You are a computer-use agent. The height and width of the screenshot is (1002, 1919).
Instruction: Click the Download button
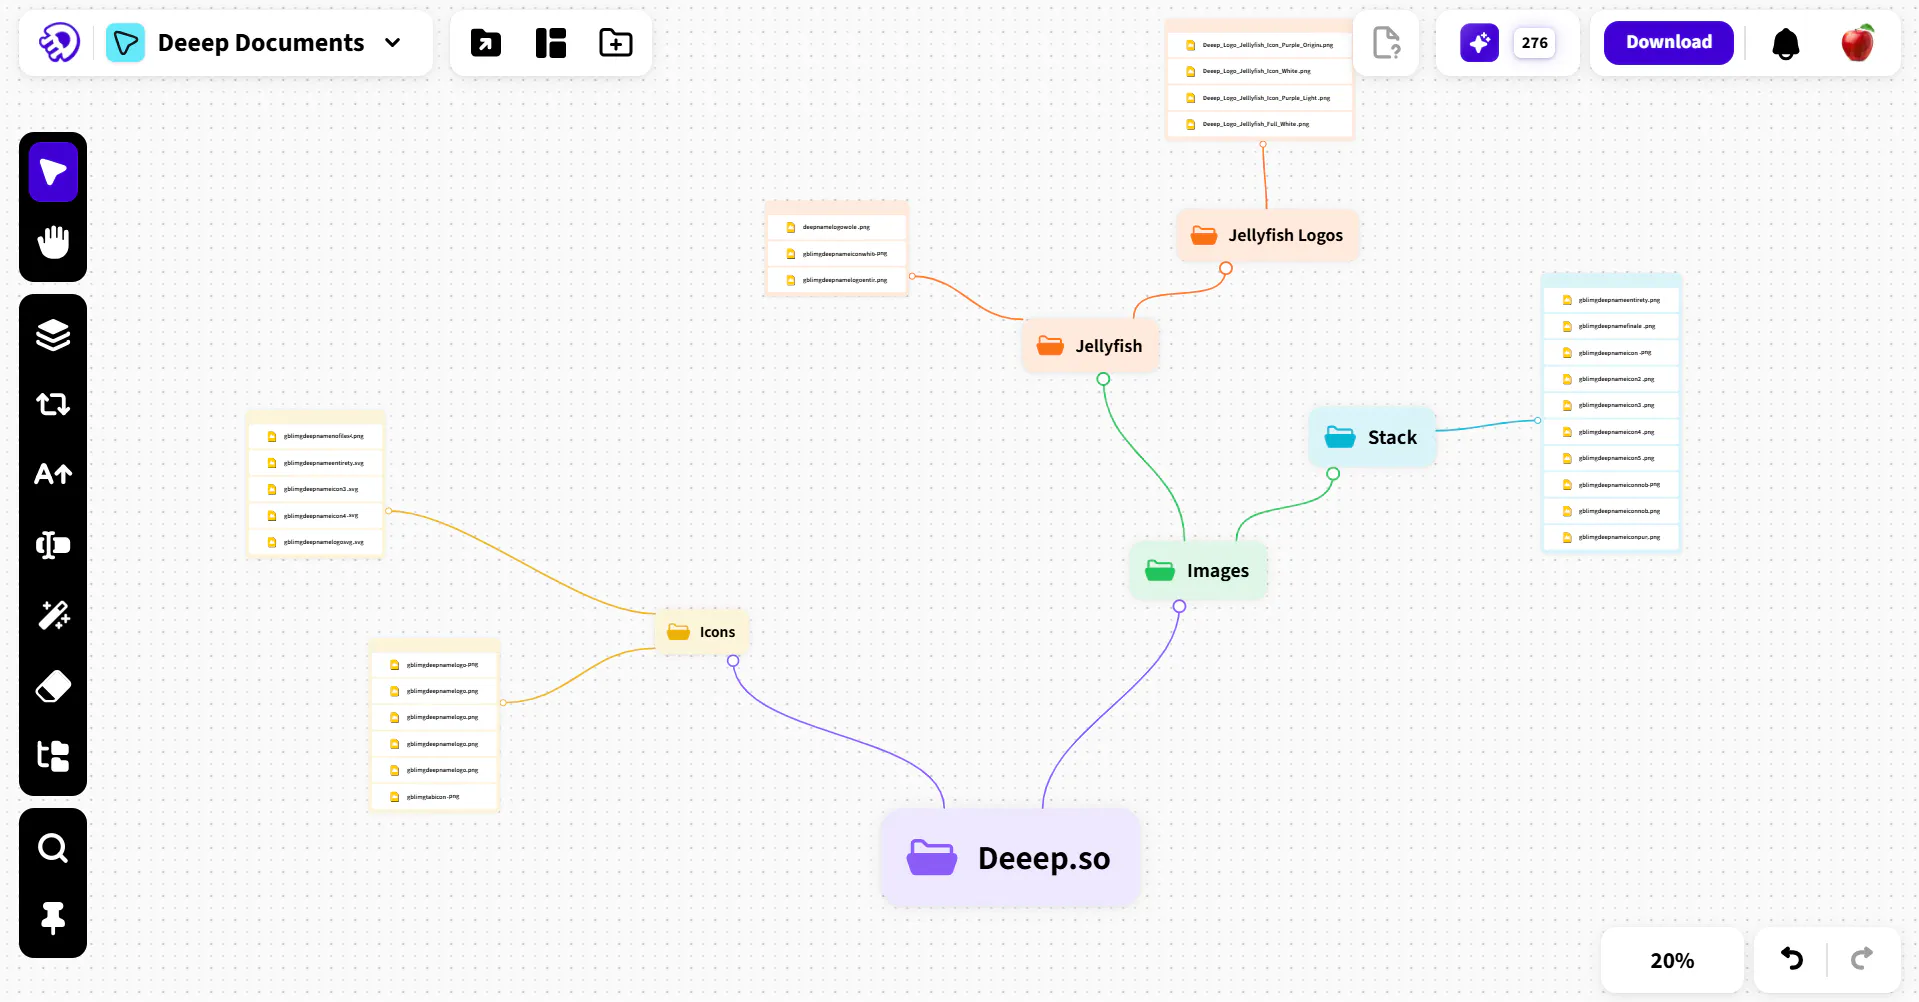pyautogui.click(x=1669, y=43)
